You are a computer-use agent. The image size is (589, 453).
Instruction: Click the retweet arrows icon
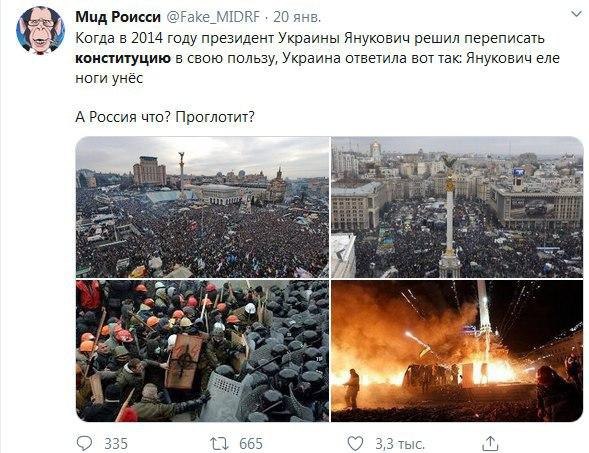(219, 444)
